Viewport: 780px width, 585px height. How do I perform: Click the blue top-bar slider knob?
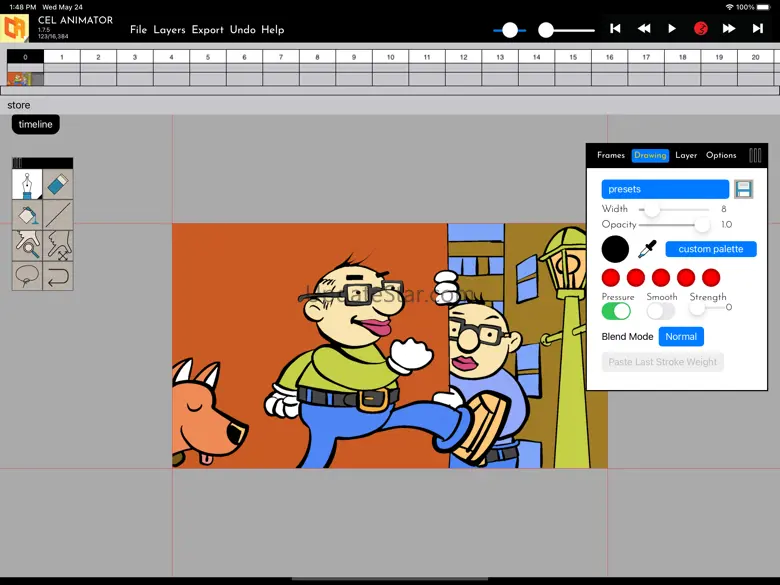(509, 30)
